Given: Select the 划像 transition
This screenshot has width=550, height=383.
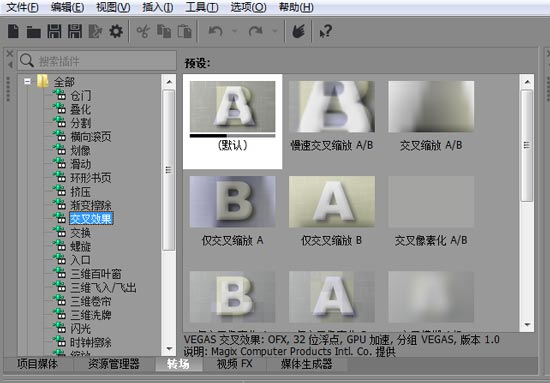Looking at the screenshot, I should (81, 150).
